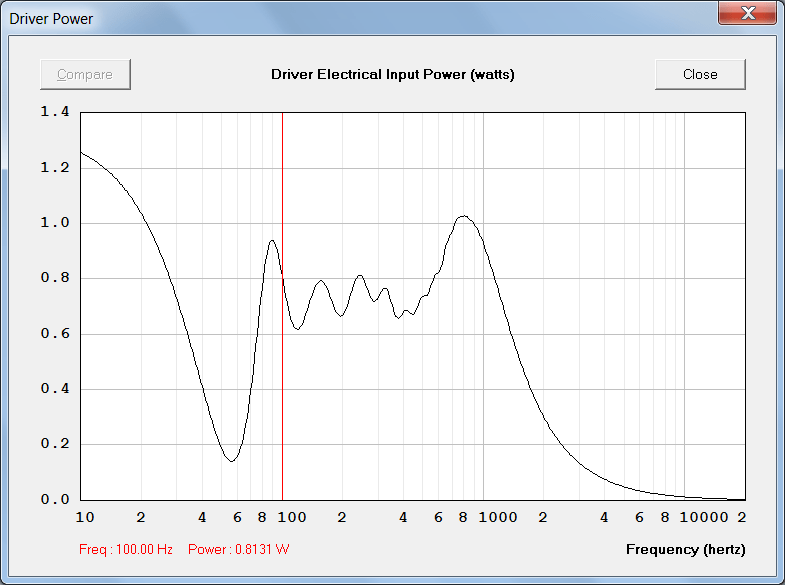The width and height of the screenshot is (785, 585).
Task: Click the 0.6 y-axis label
Action: [55, 334]
